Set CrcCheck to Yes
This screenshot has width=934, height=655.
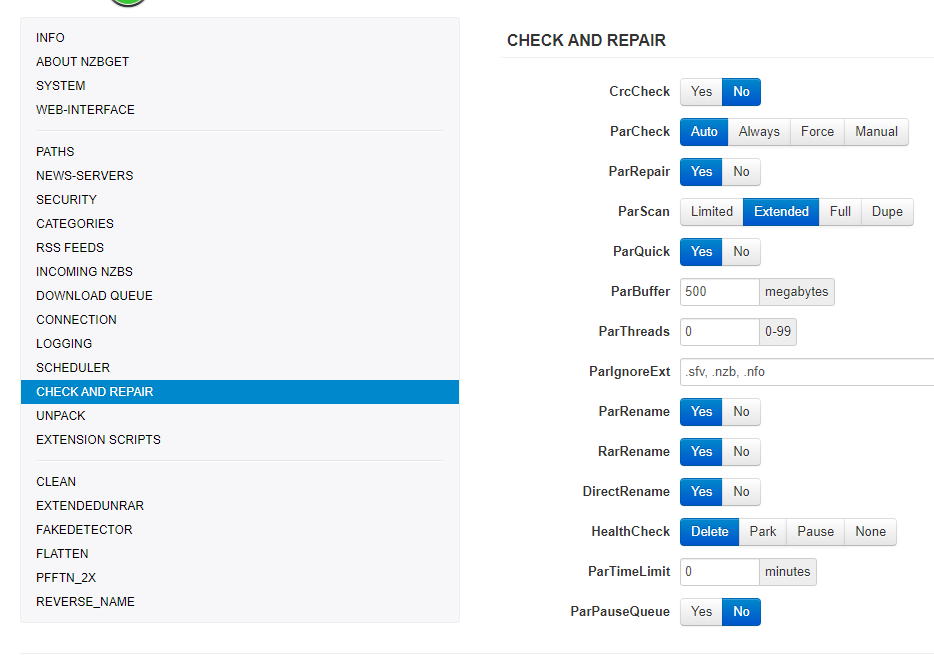701,92
